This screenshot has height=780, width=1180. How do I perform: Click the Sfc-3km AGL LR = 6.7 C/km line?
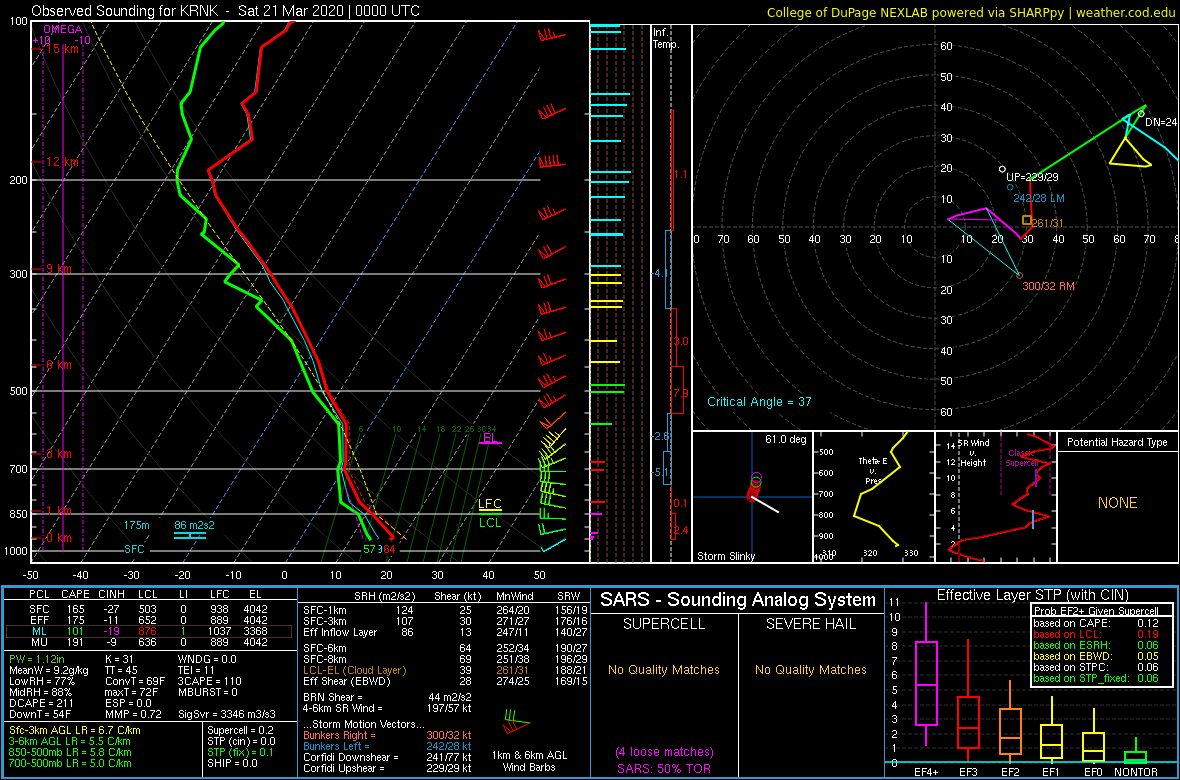(x=75, y=730)
